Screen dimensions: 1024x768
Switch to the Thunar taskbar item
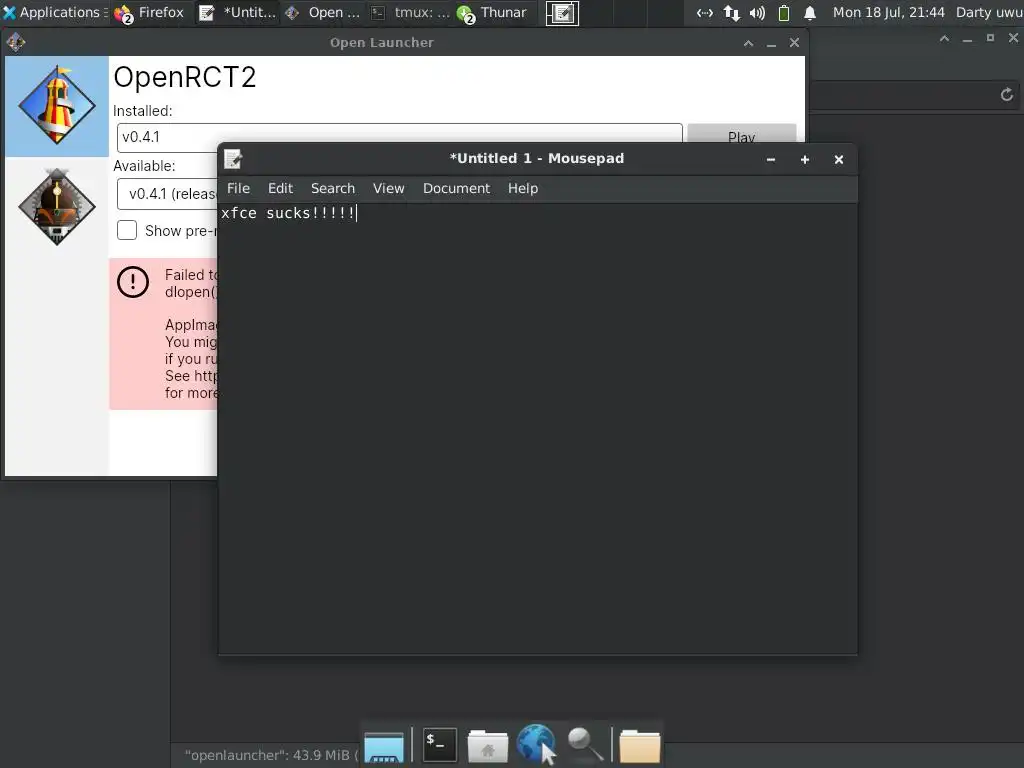pos(492,12)
